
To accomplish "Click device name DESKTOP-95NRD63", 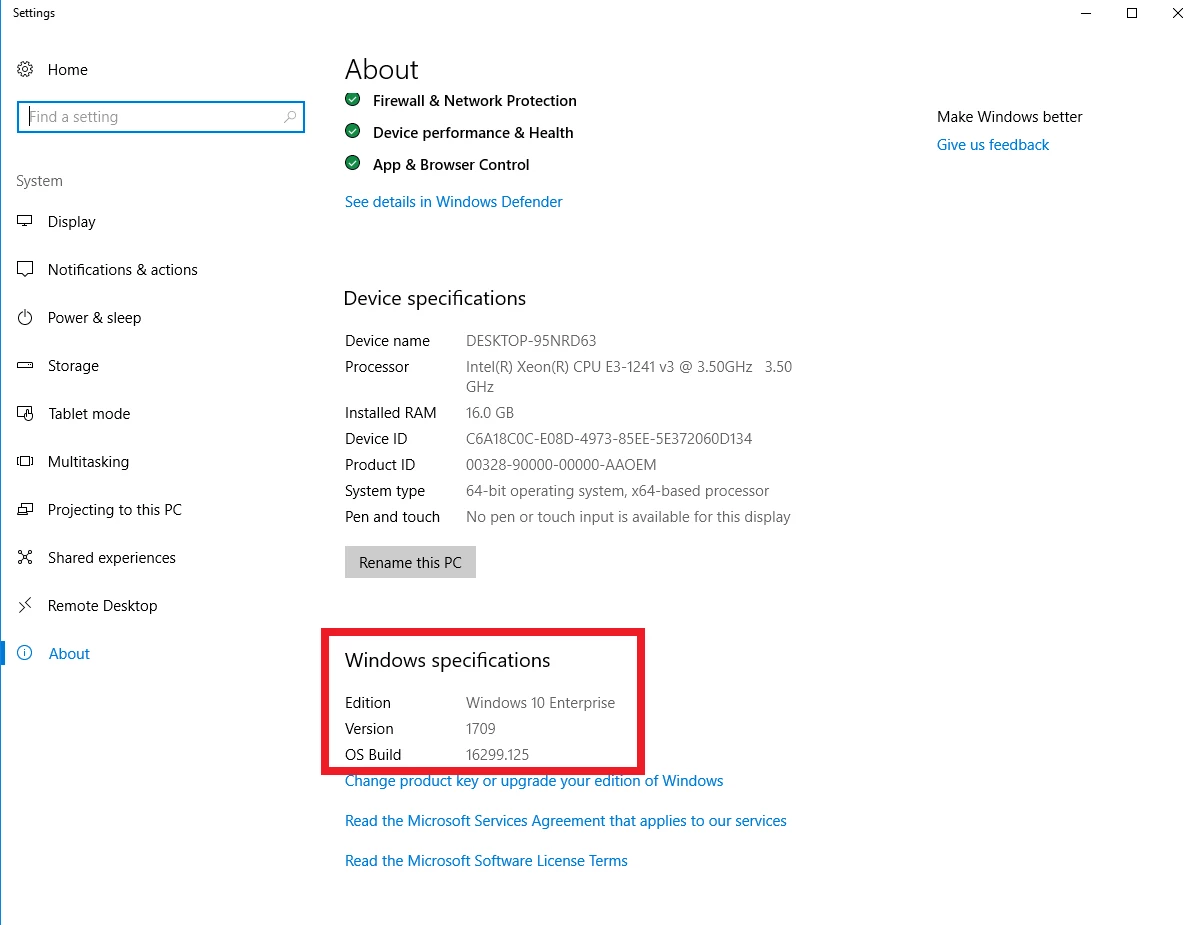I will [531, 341].
